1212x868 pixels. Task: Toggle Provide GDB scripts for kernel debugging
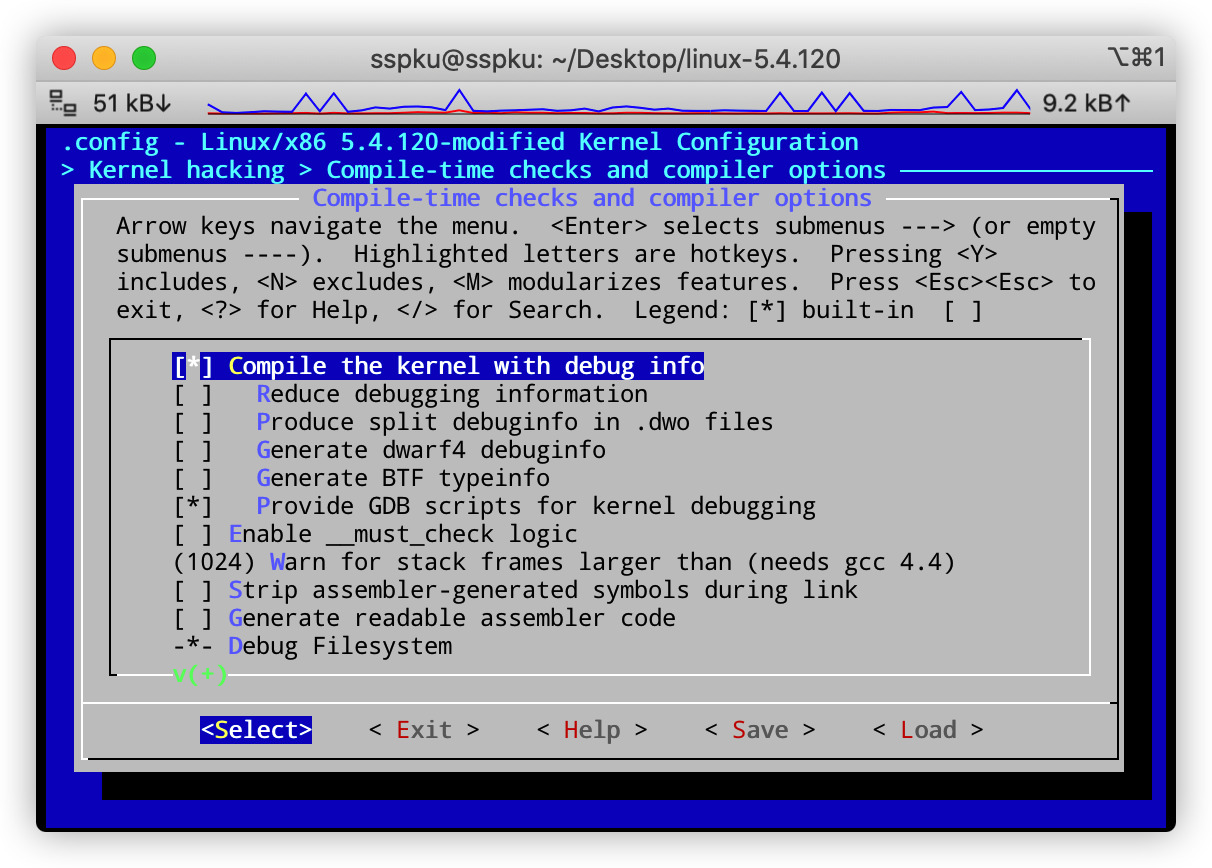click(x=193, y=506)
